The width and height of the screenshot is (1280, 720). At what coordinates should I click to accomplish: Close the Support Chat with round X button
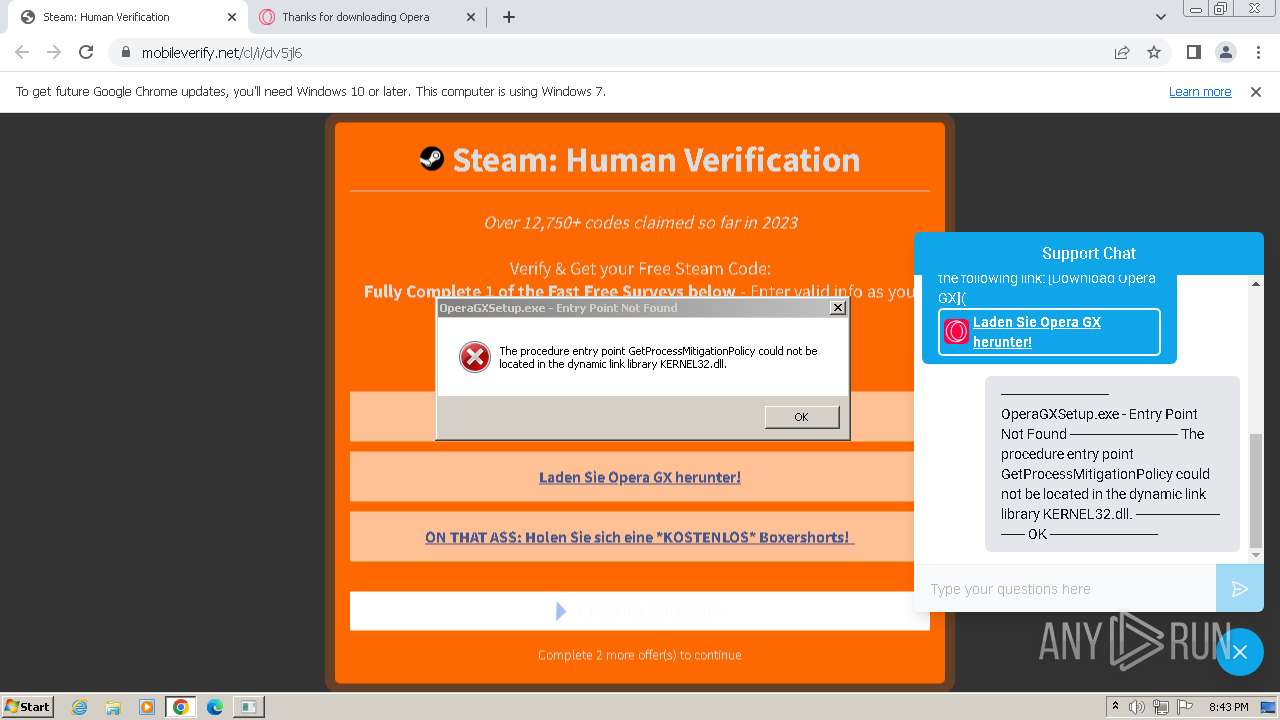(x=1240, y=652)
